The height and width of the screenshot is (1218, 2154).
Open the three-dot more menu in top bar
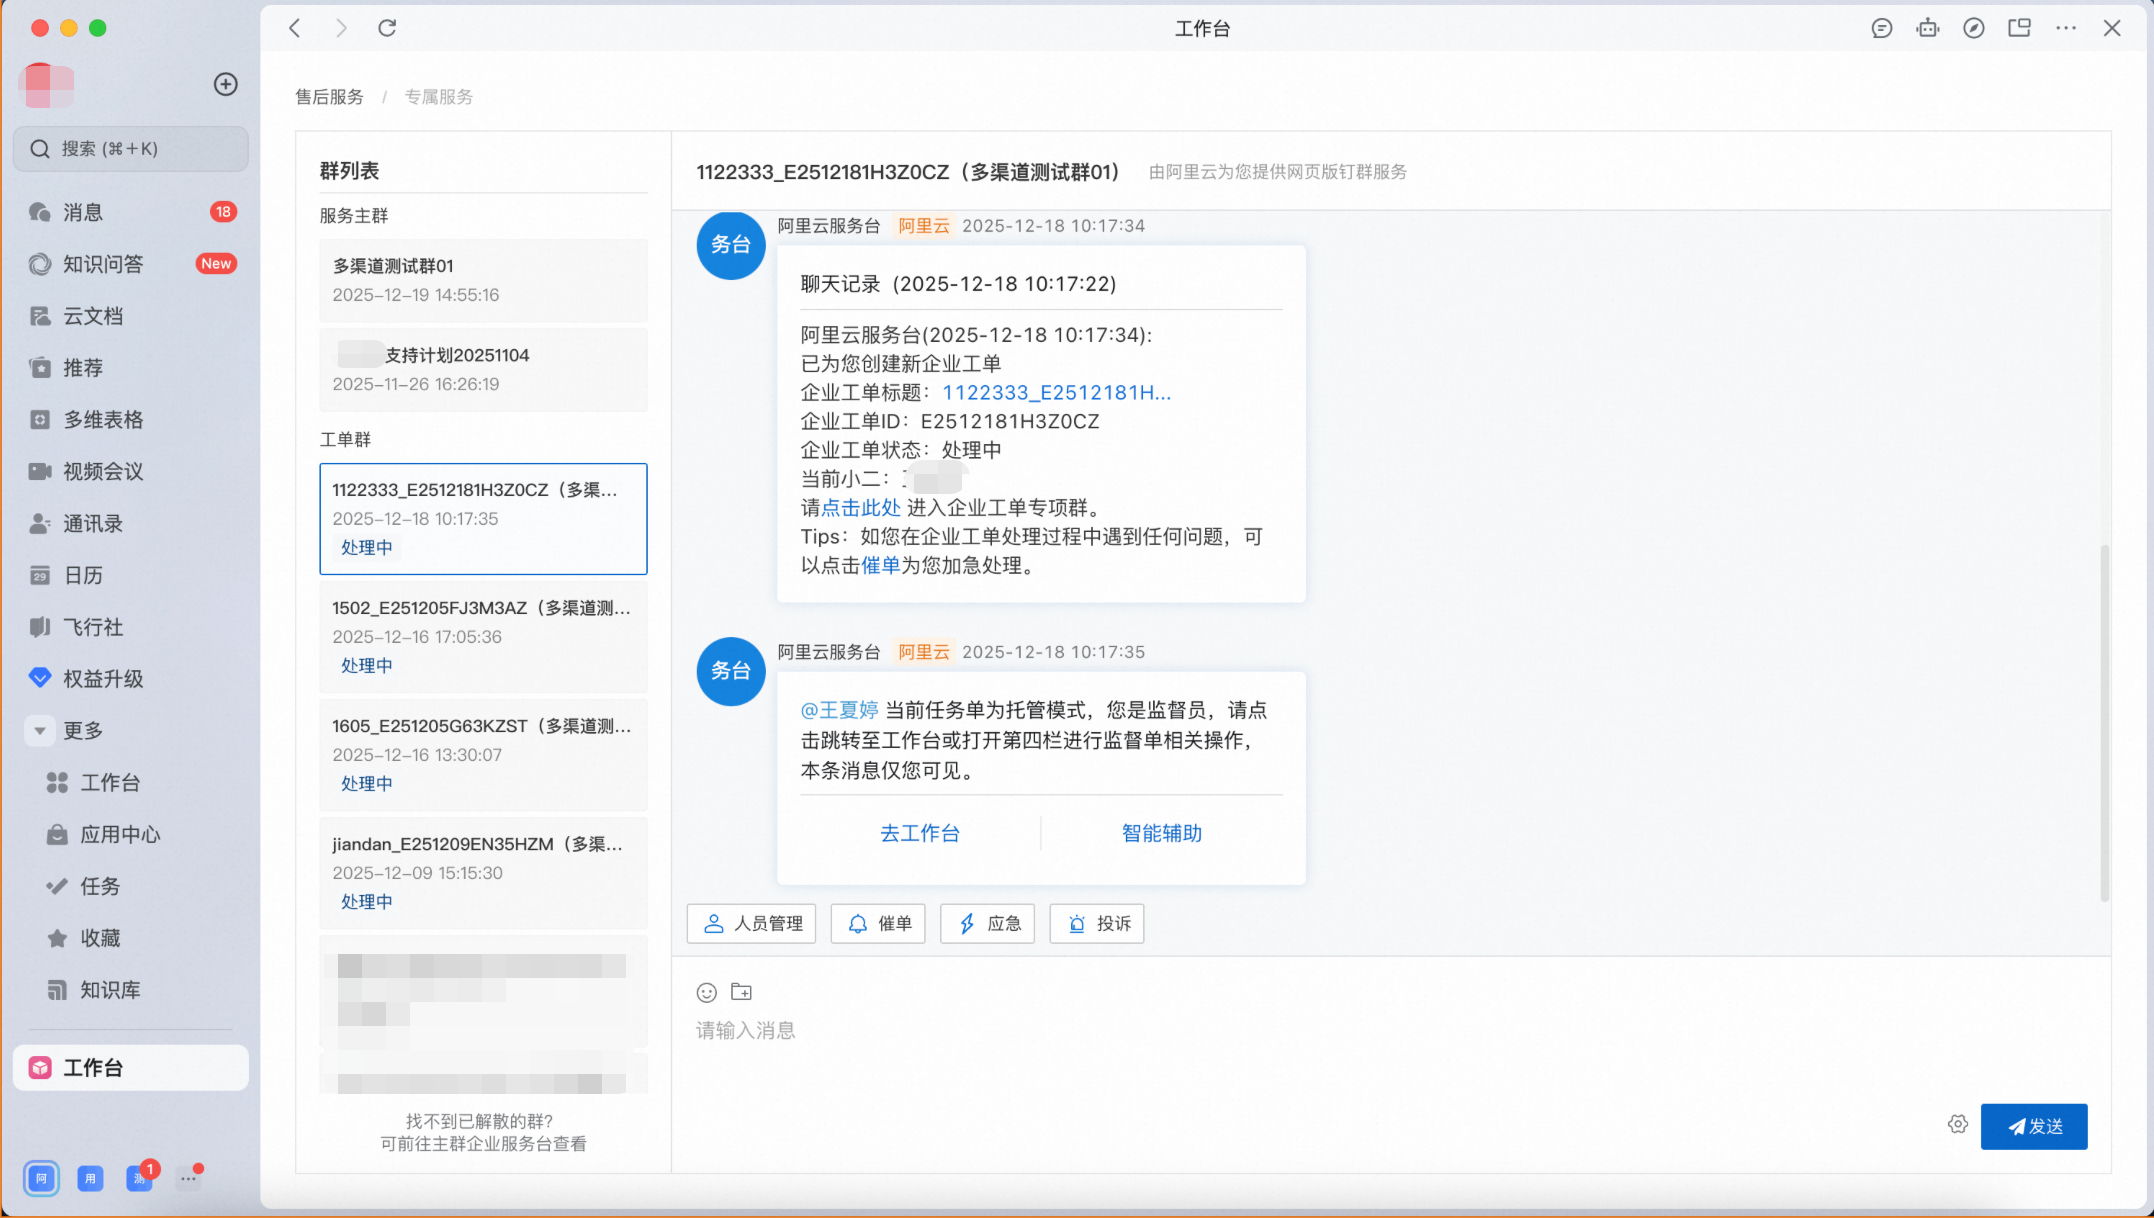(x=2066, y=28)
